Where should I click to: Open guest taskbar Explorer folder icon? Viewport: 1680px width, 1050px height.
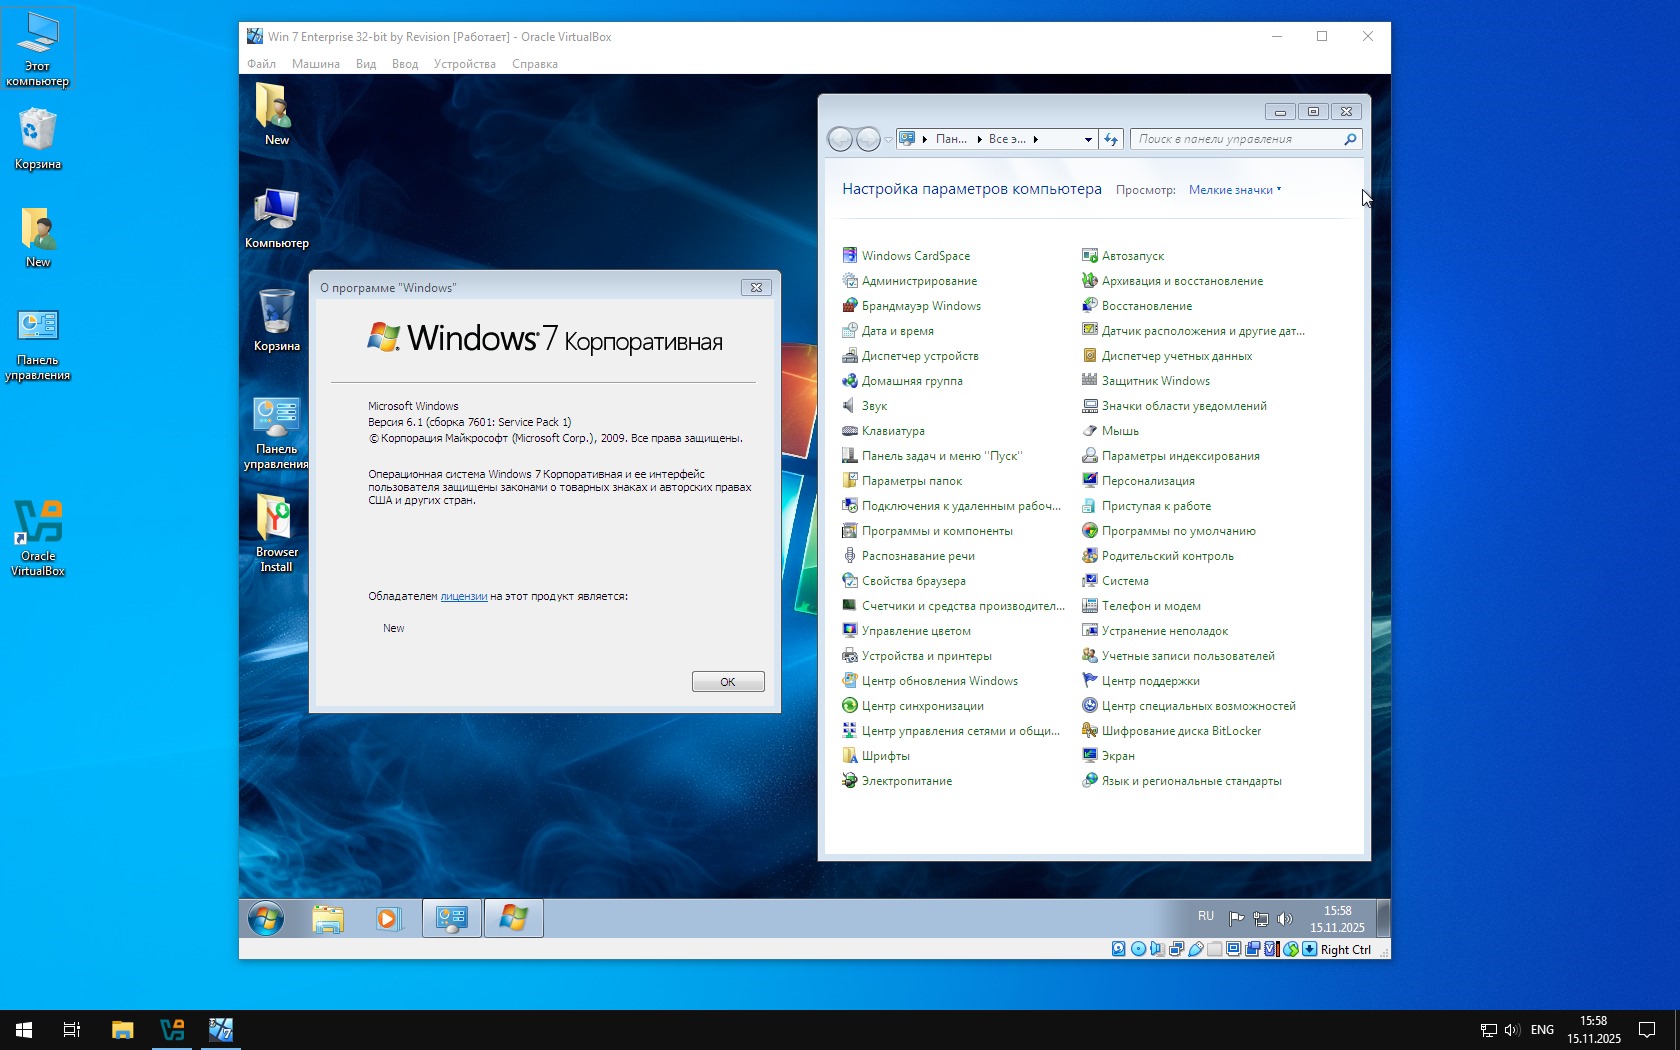(327, 918)
